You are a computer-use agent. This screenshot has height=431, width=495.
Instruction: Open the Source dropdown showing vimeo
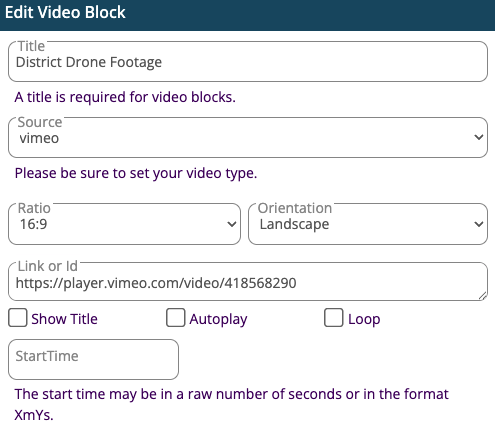tap(248, 137)
